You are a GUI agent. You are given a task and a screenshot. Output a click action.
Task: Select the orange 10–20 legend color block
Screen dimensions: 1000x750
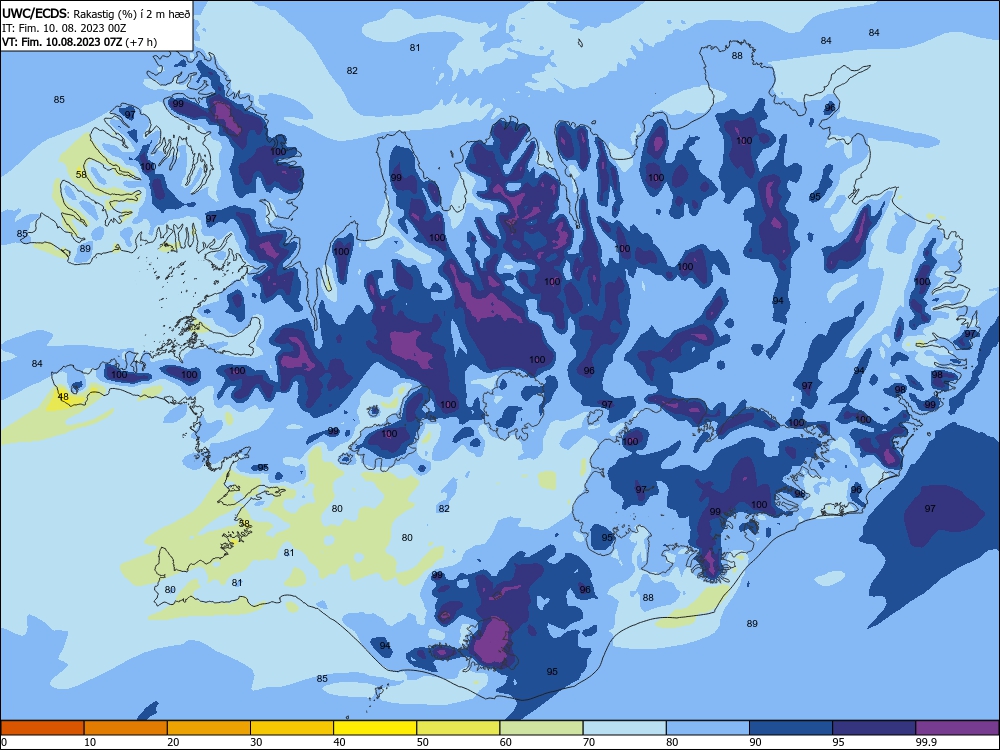[x=126, y=728]
